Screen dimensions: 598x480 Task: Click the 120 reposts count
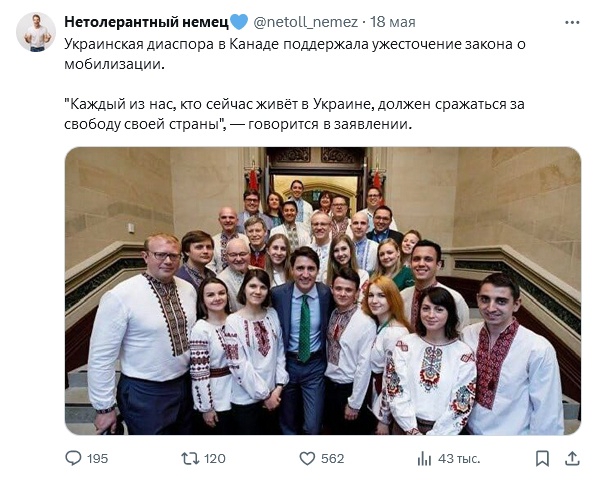point(215,458)
